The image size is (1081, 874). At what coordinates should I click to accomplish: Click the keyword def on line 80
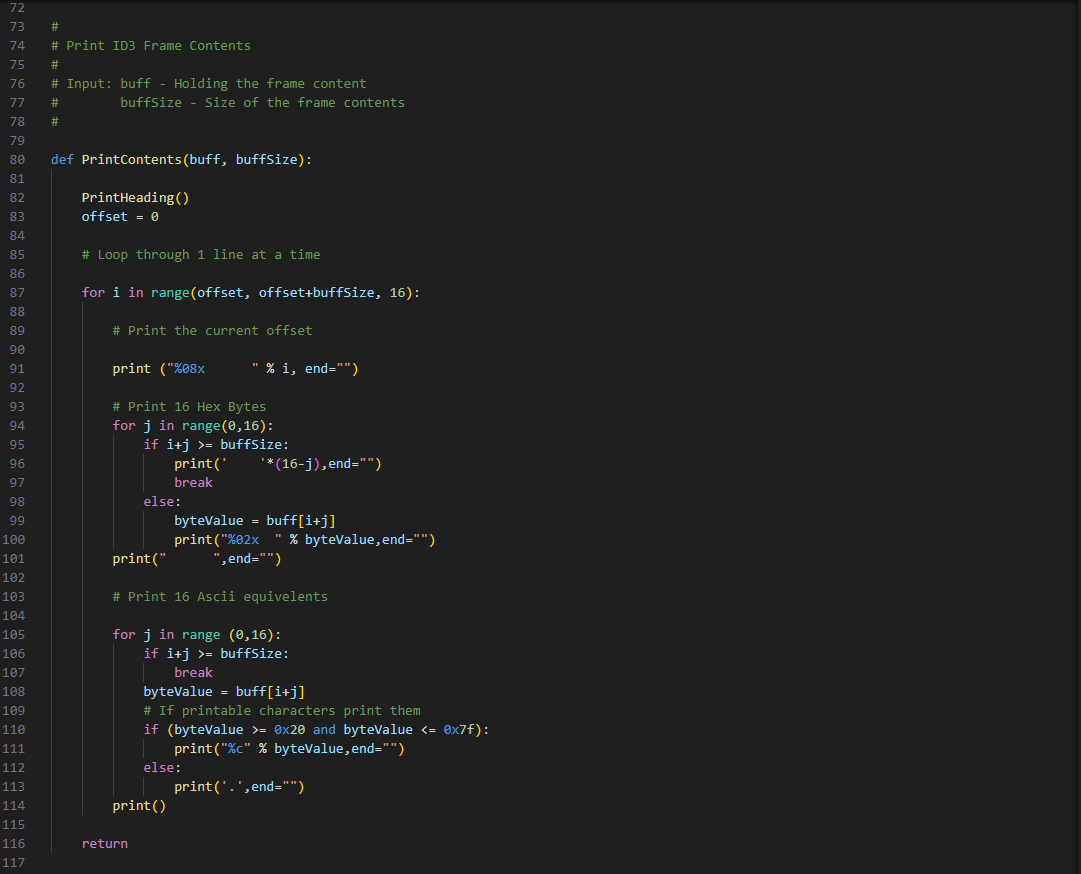pos(61,158)
